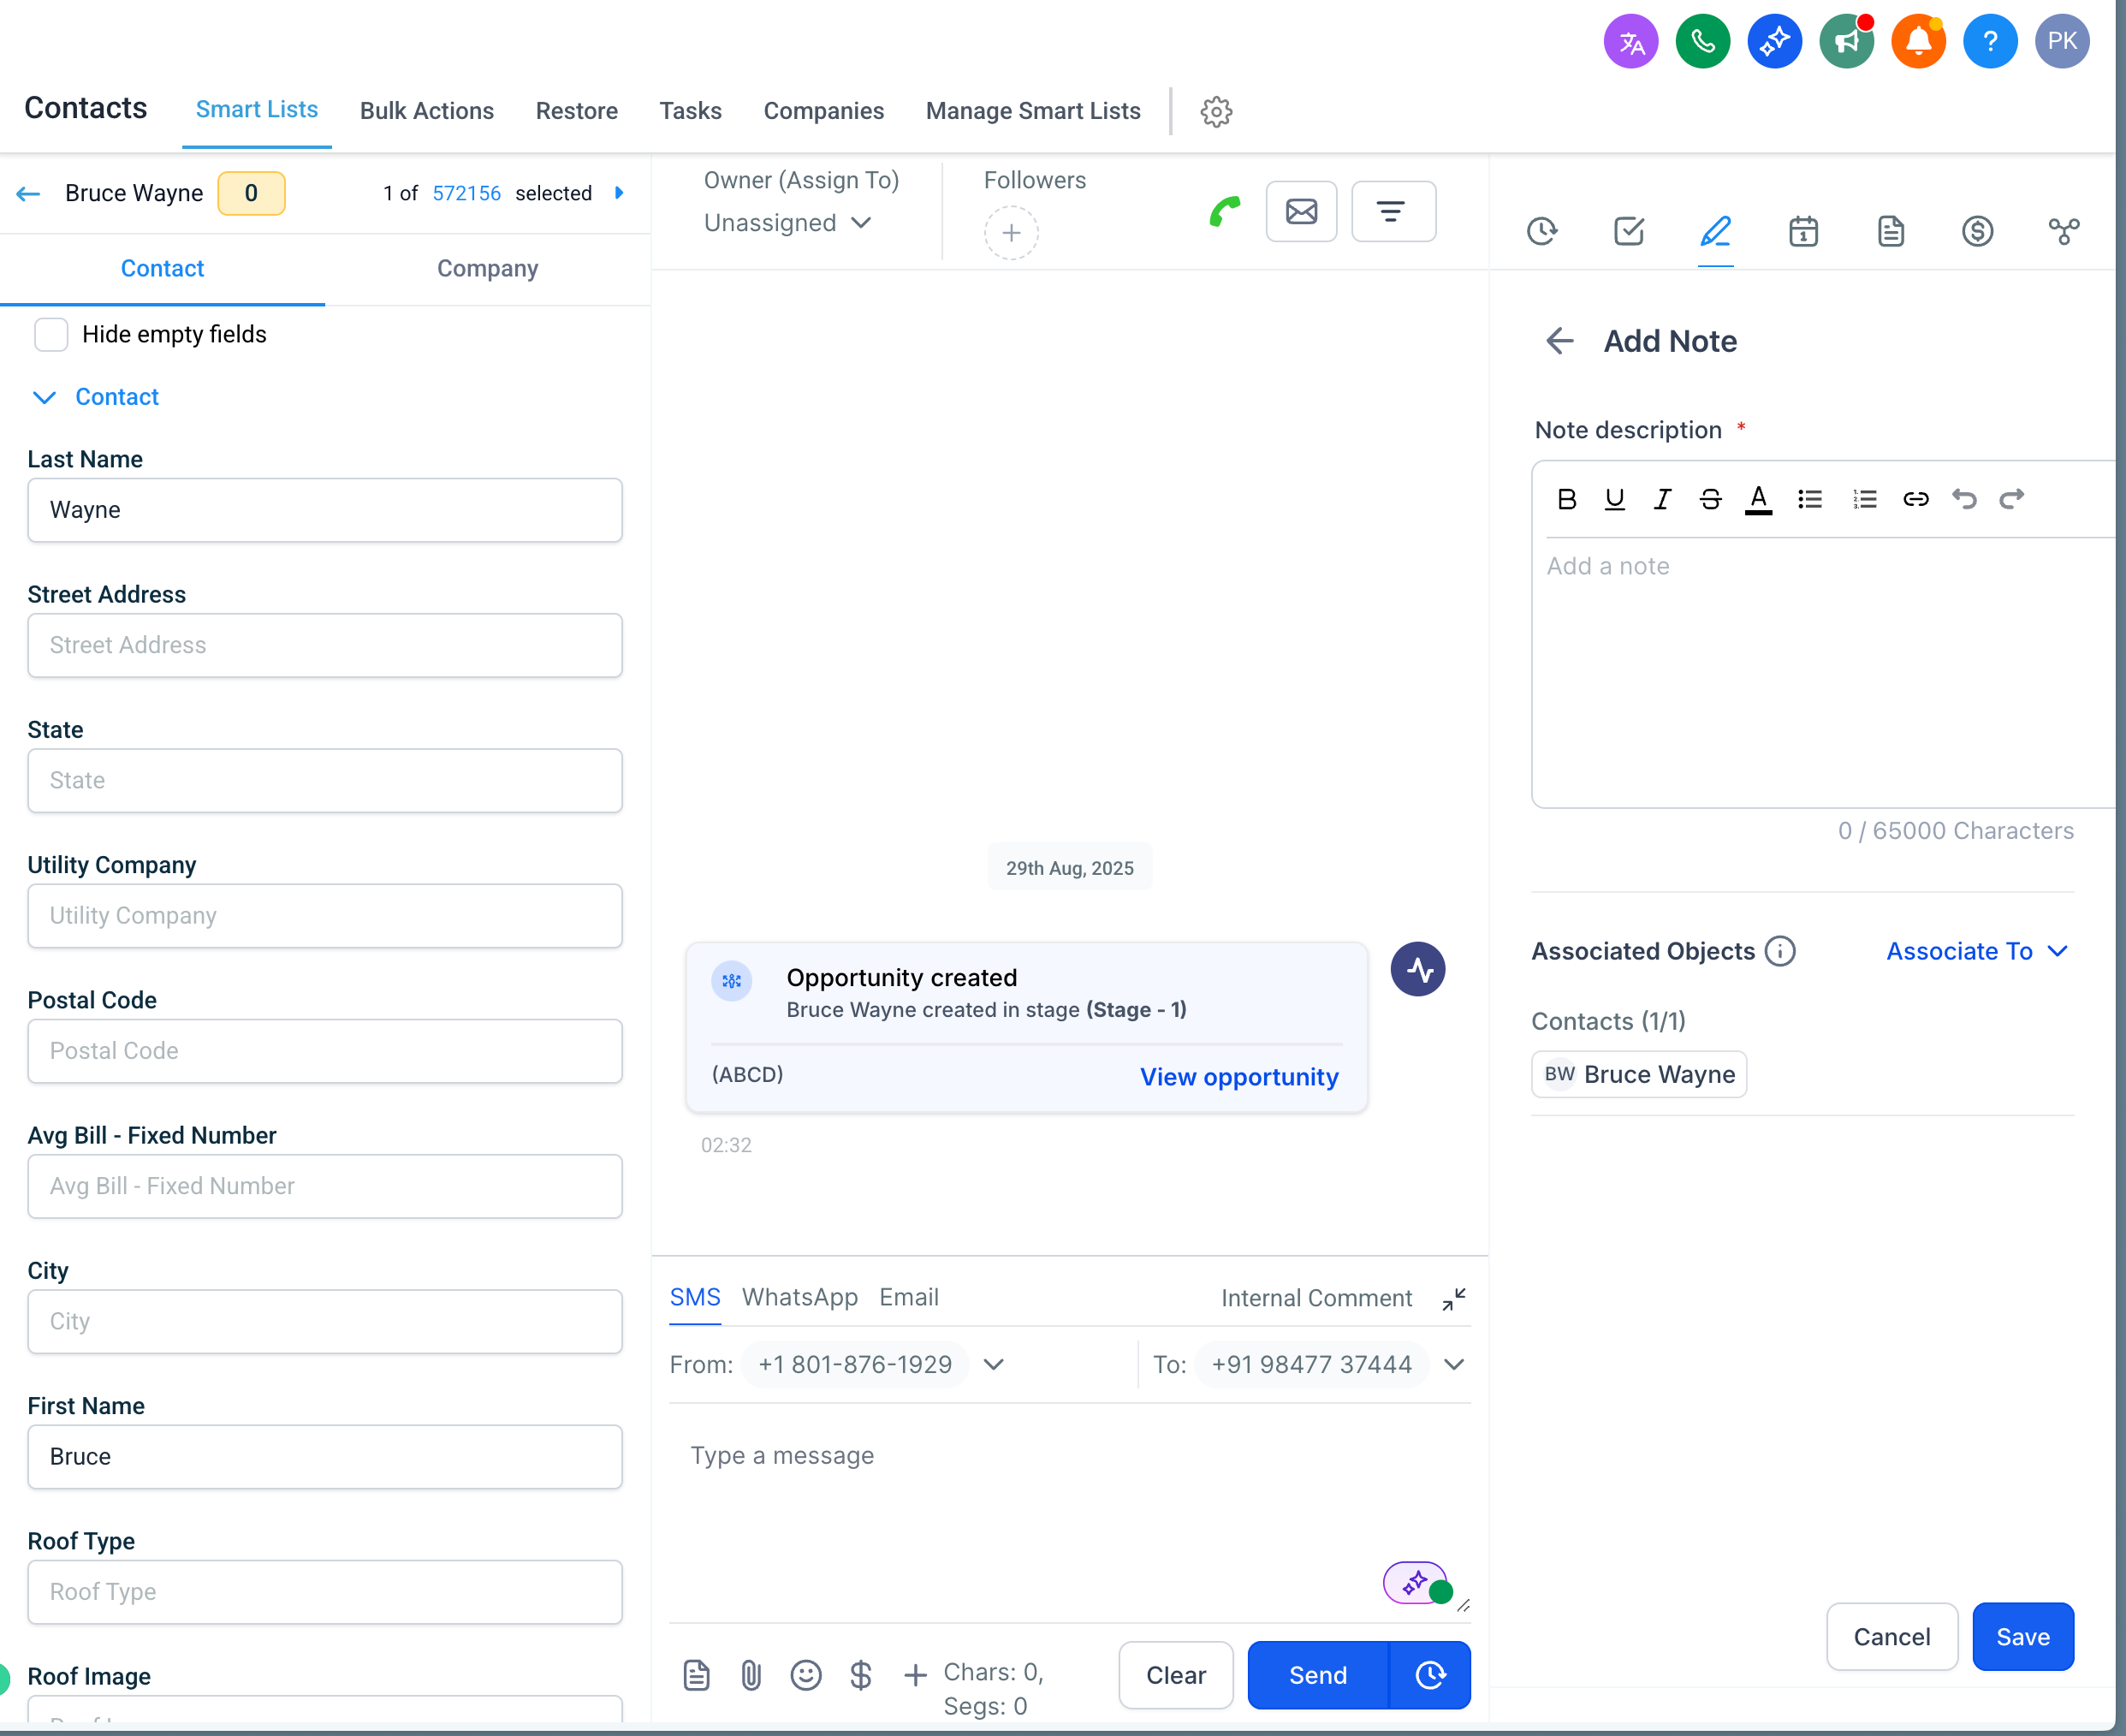2126x1736 pixels.
Task: Switch to the WhatsApp tab
Action: (x=799, y=1297)
